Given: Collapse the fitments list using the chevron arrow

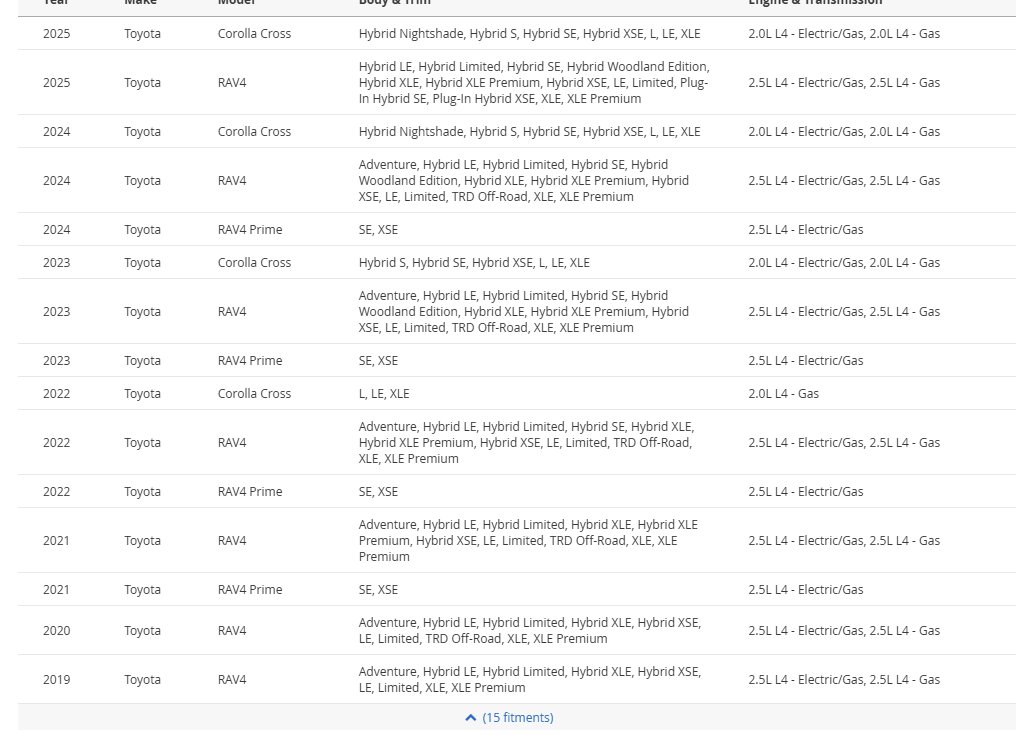Looking at the screenshot, I should pyautogui.click(x=470, y=718).
